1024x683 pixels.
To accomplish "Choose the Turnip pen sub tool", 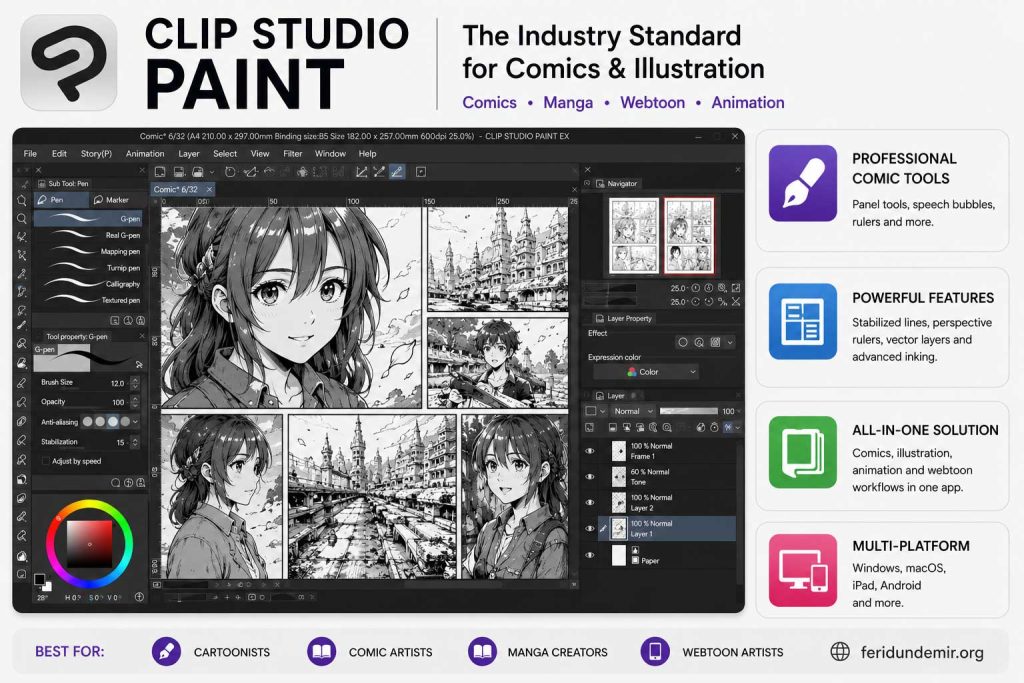I will (x=88, y=268).
